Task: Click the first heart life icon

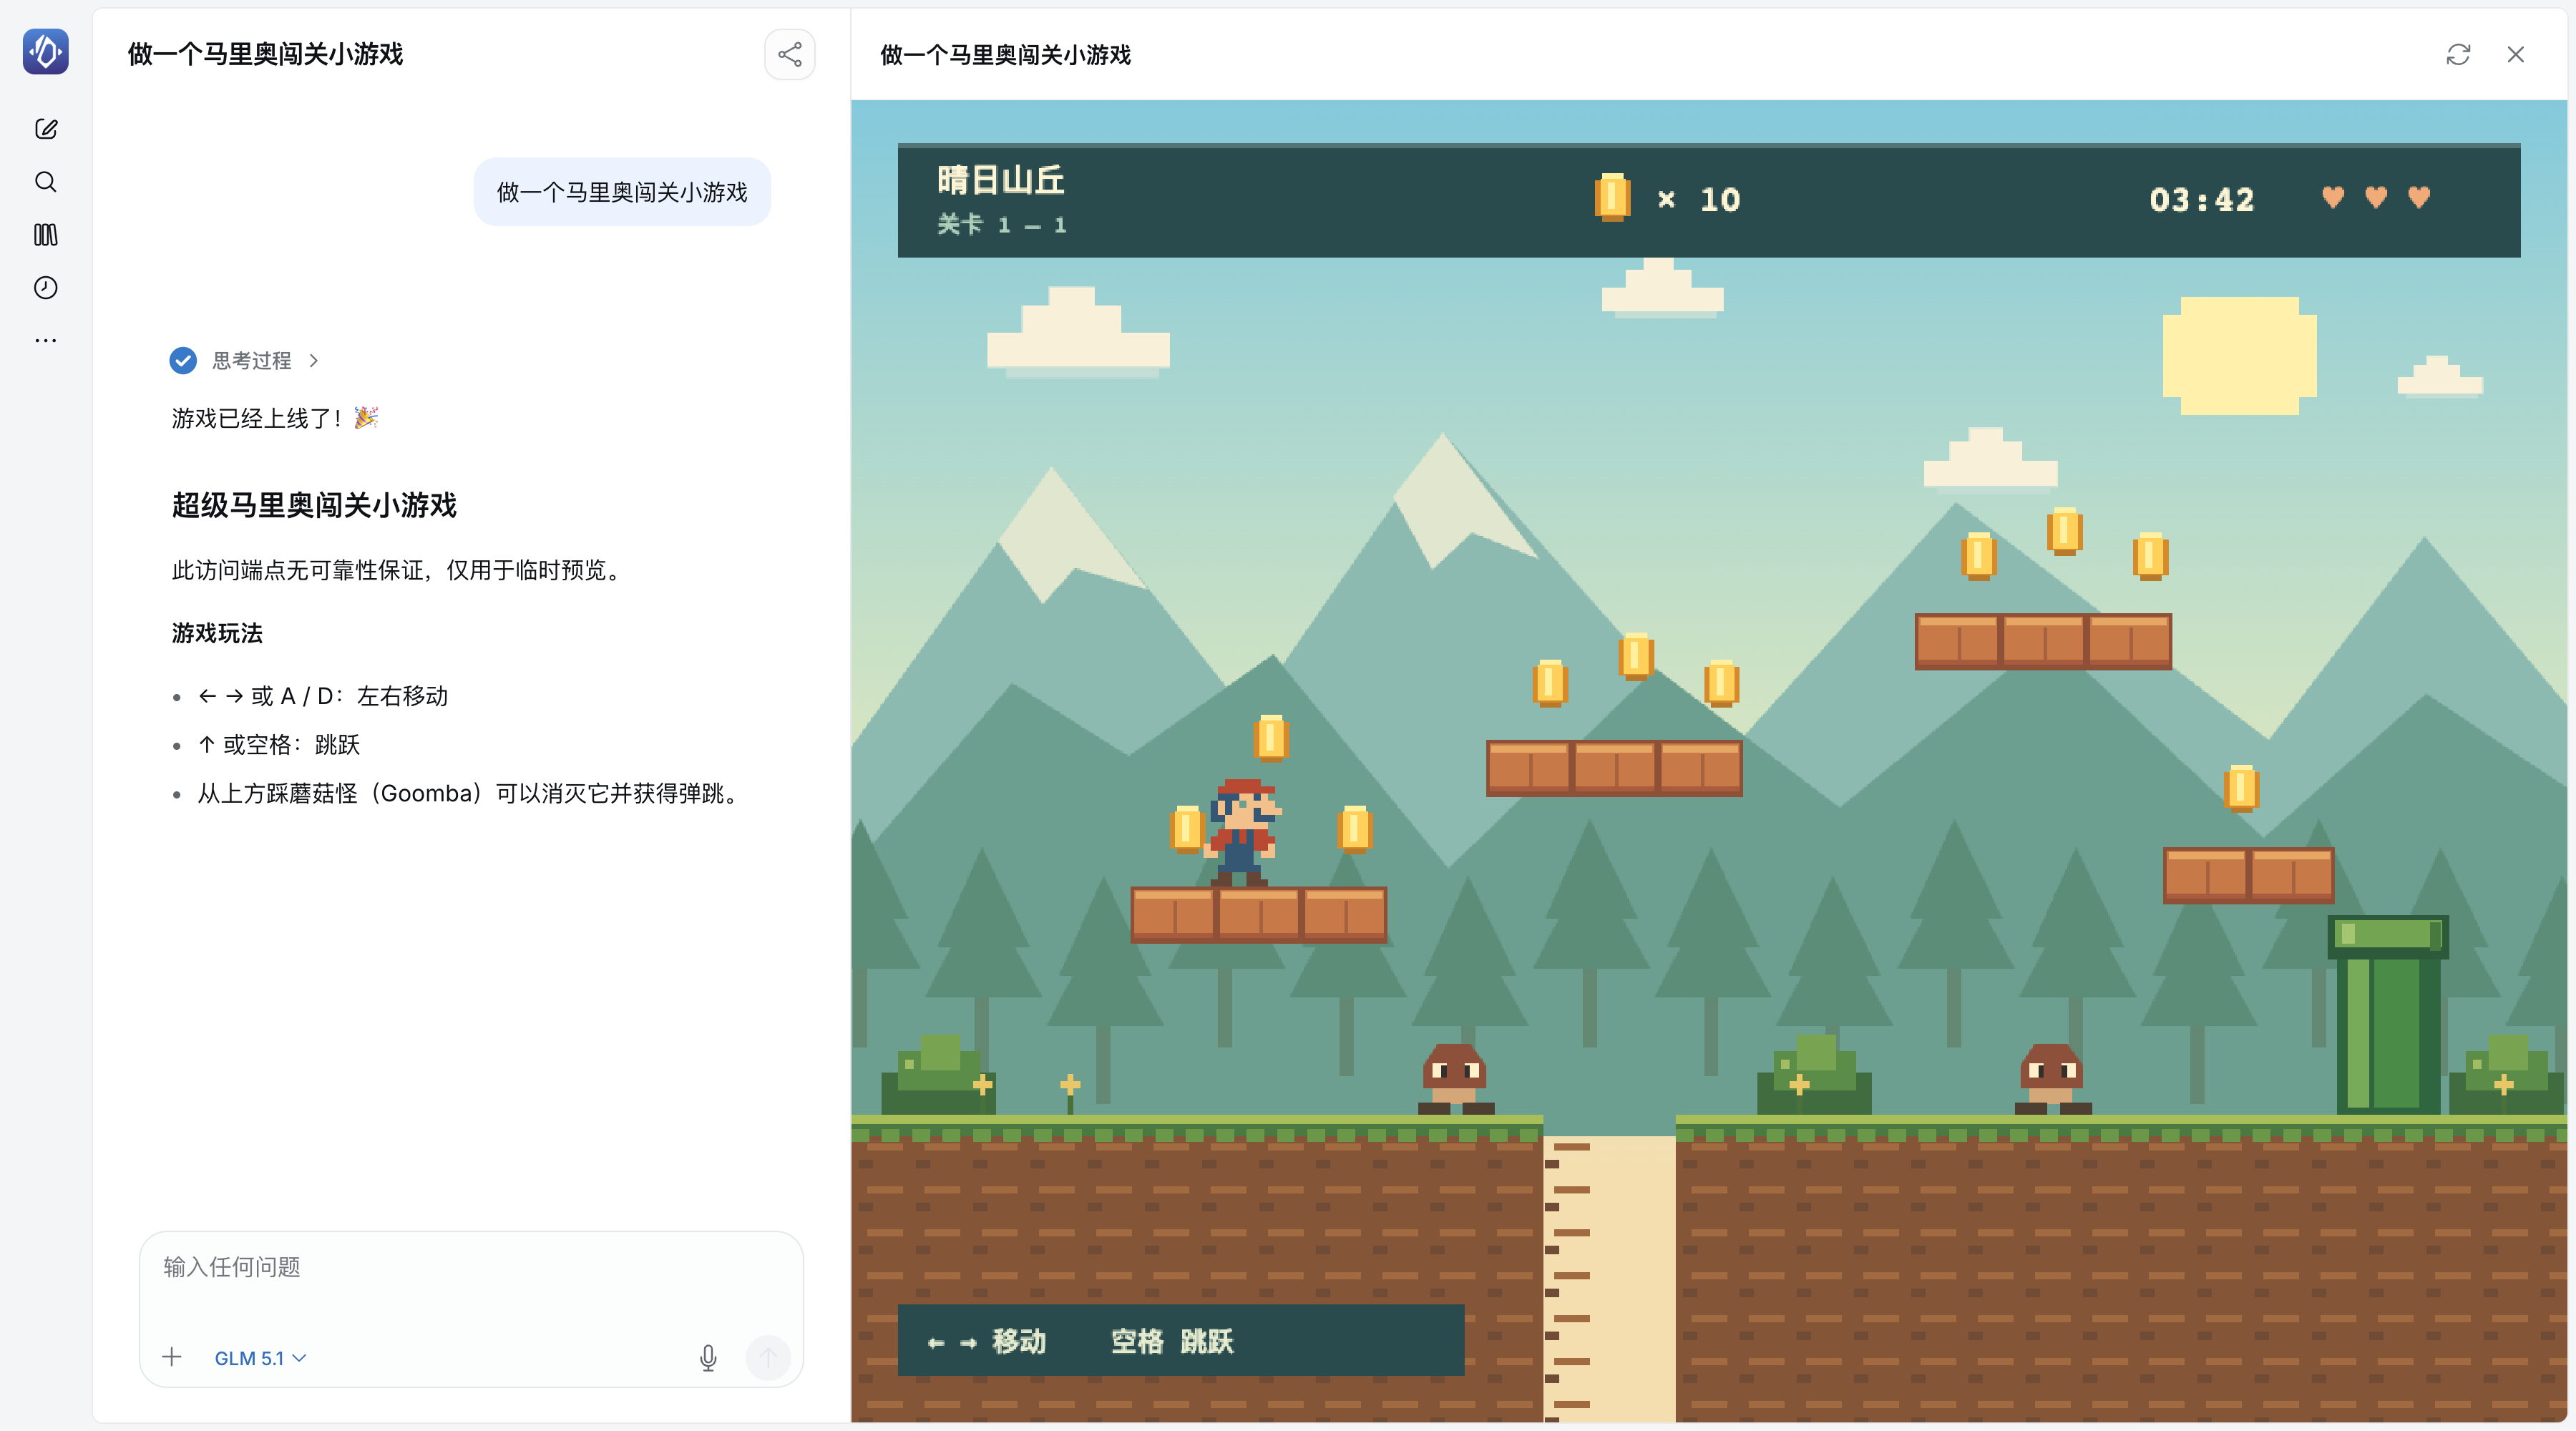Action: pyautogui.click(x=2333, y=197)
